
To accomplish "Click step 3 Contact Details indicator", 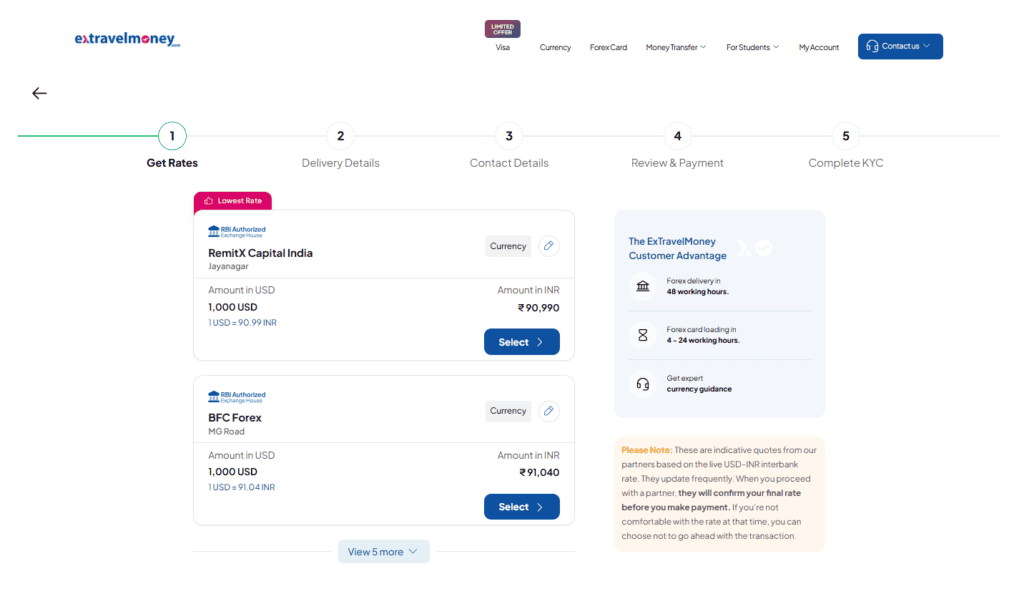I will [508, 136].
